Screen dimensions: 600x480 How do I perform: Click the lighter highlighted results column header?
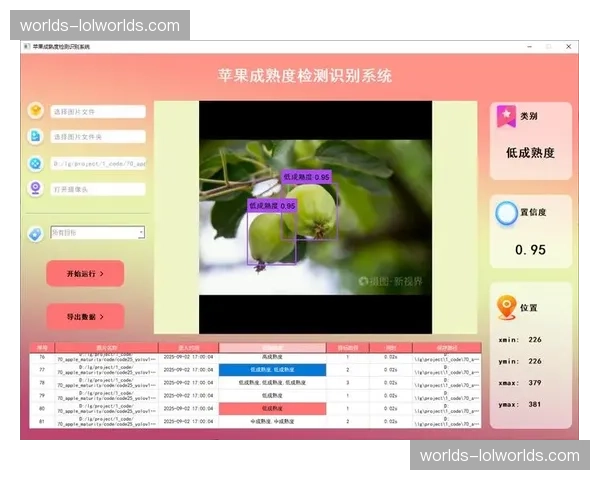(x=272, y=348)
